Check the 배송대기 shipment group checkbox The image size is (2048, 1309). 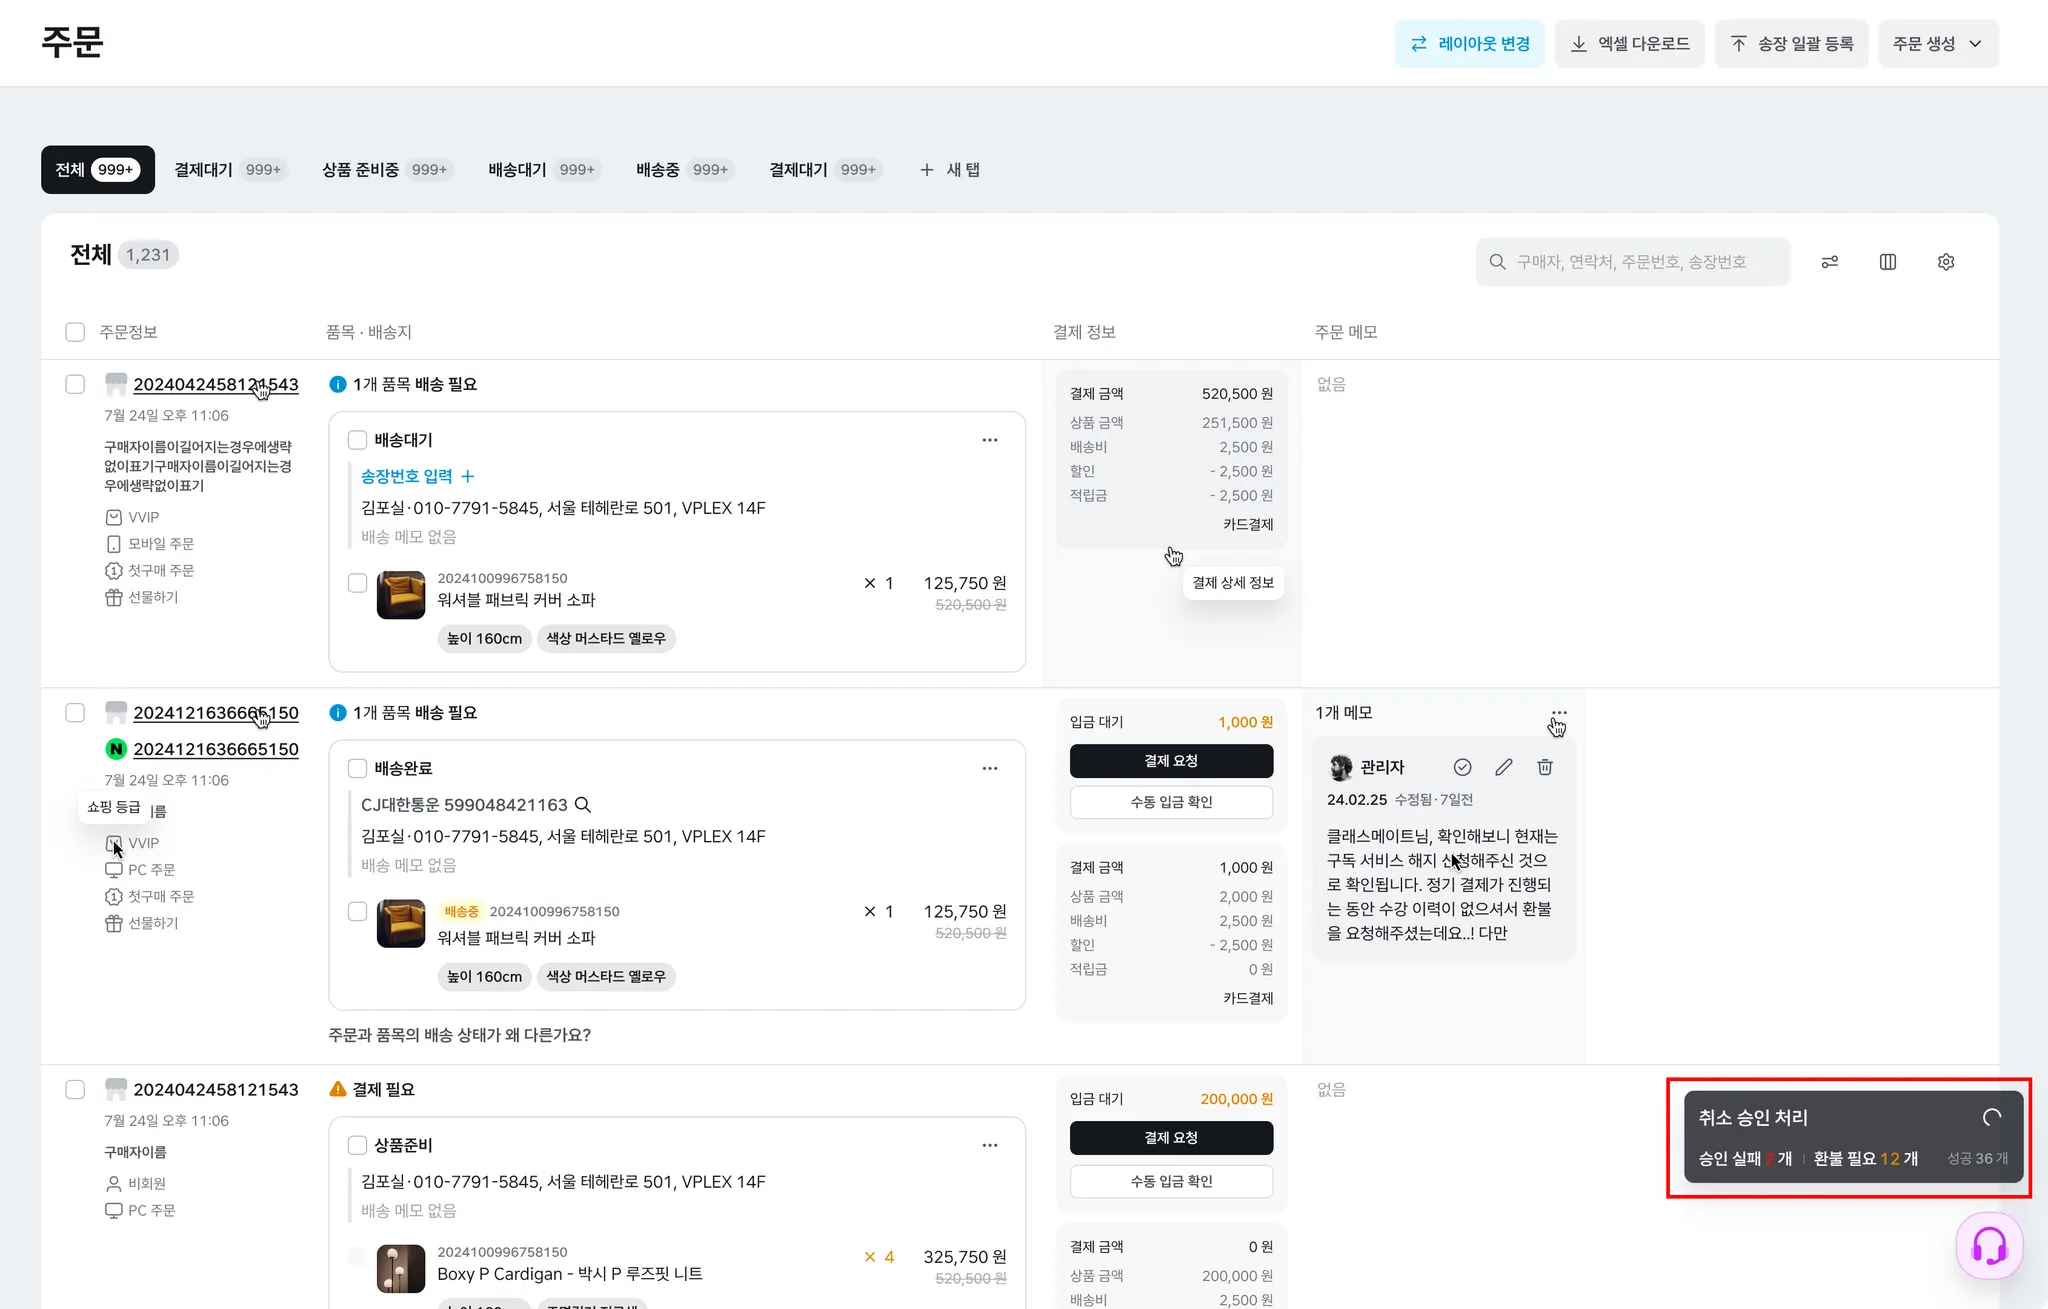(357, 440)
